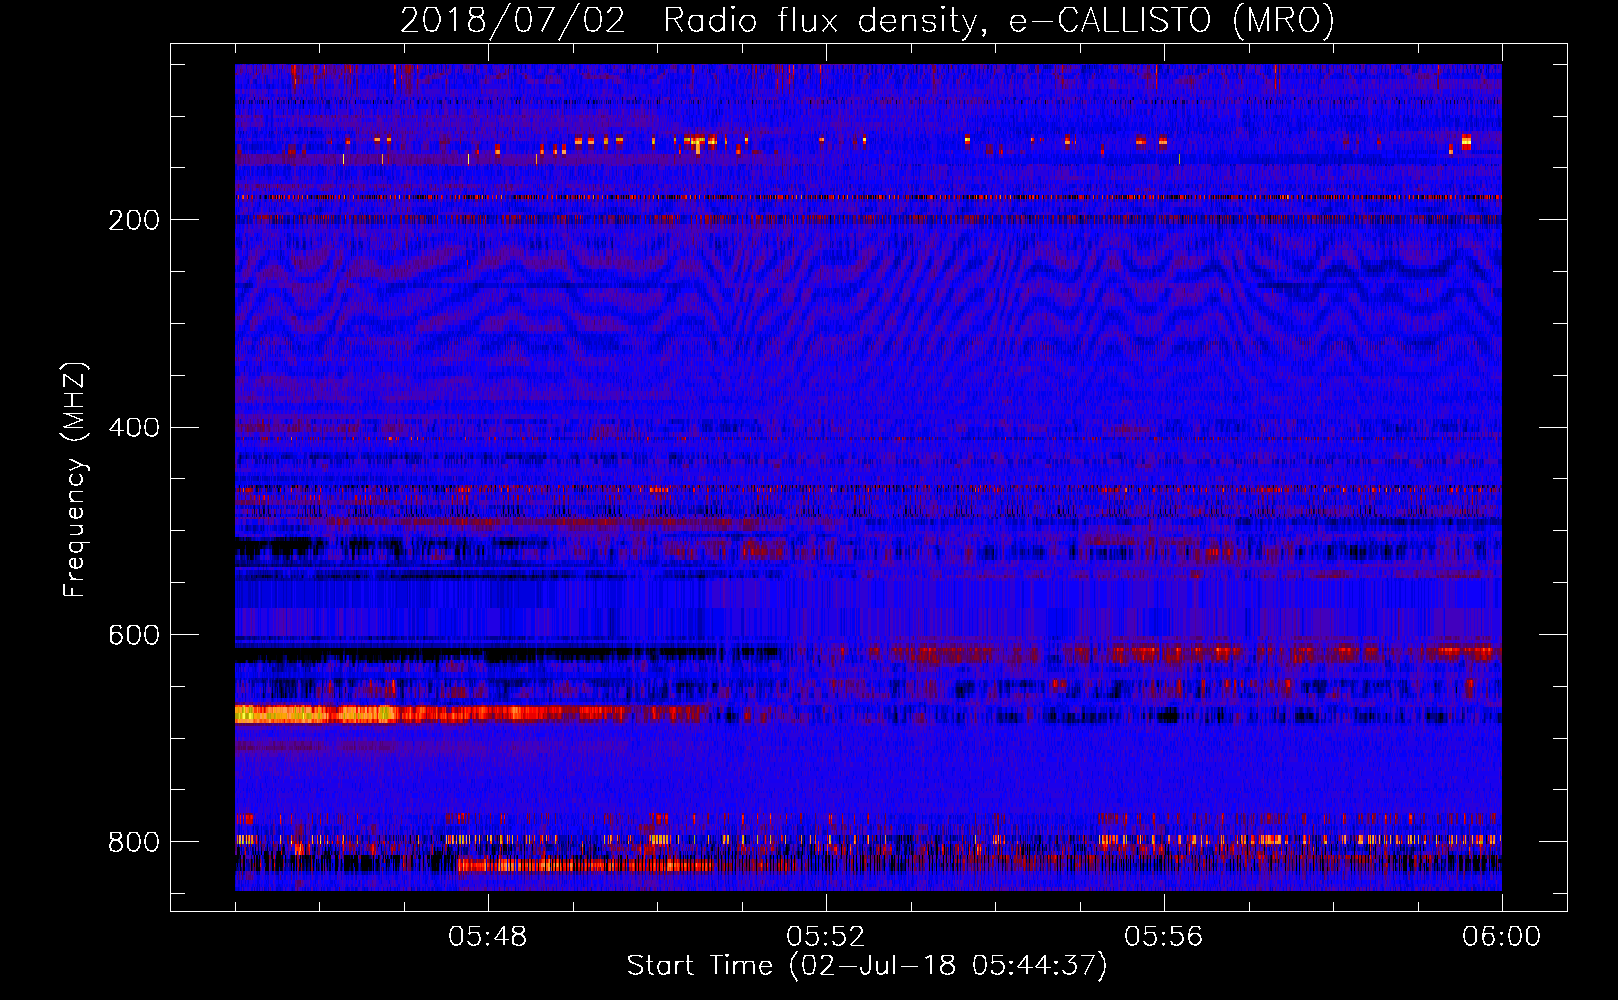
Task: Click the plot title mentioning e-CALLISTO (MRO)
Action: click(867, 20)
